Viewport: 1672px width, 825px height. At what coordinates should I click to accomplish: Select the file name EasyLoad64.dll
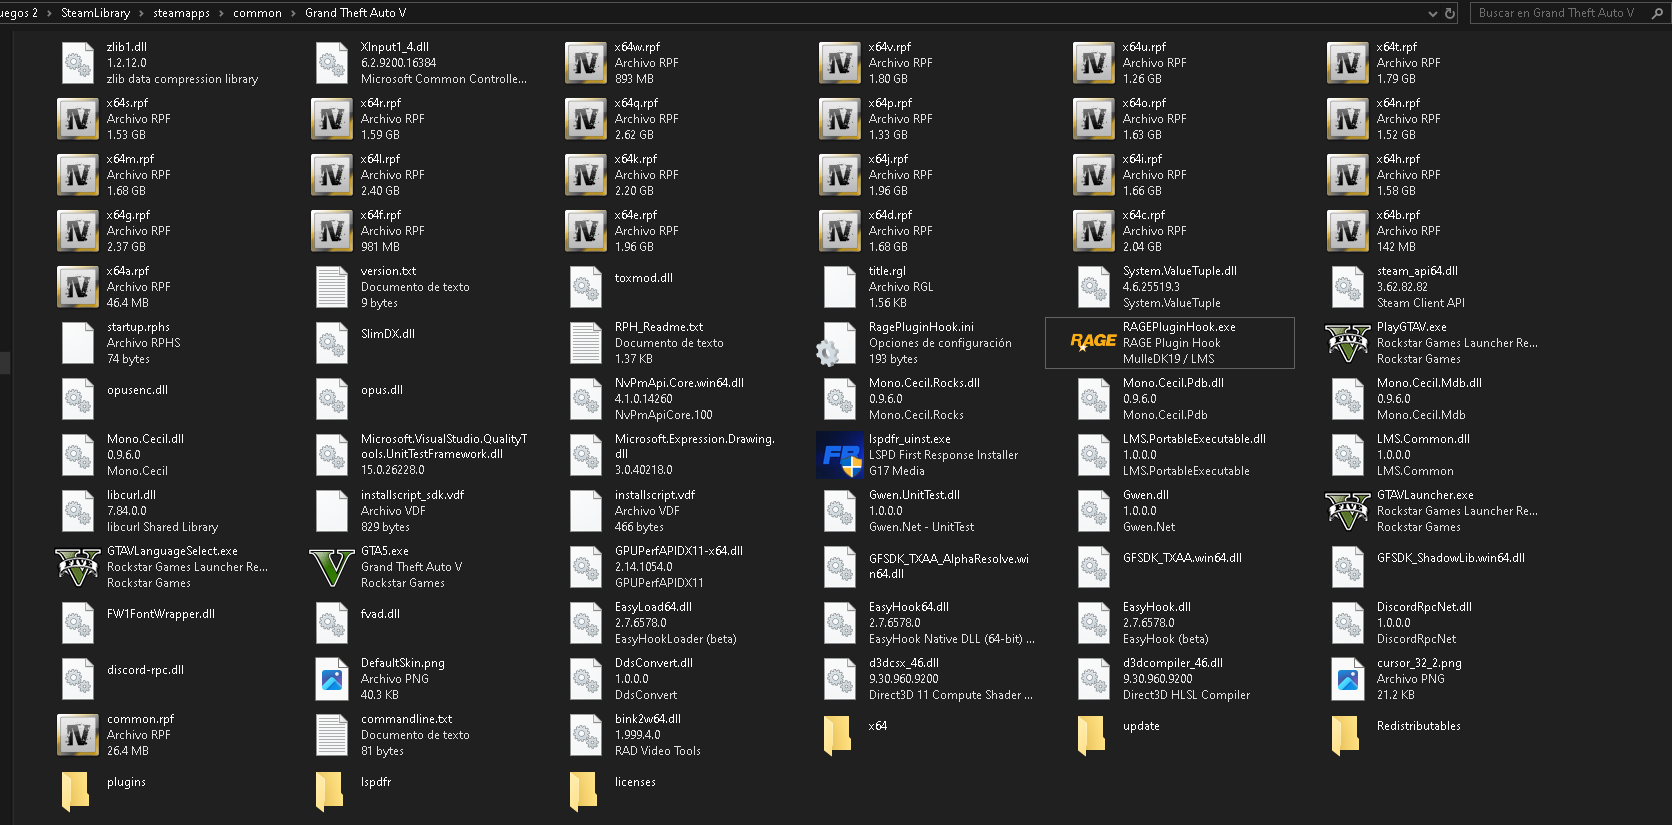pos(653,607)
